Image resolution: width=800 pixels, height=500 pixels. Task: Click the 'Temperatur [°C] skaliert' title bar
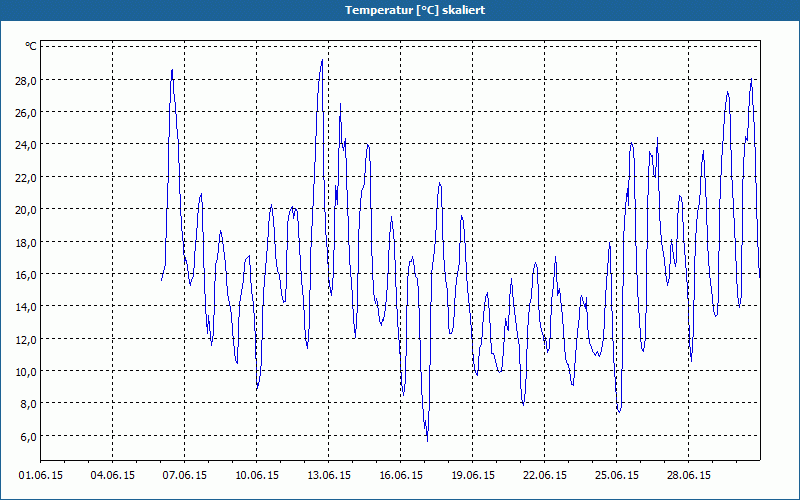point(399,10)
